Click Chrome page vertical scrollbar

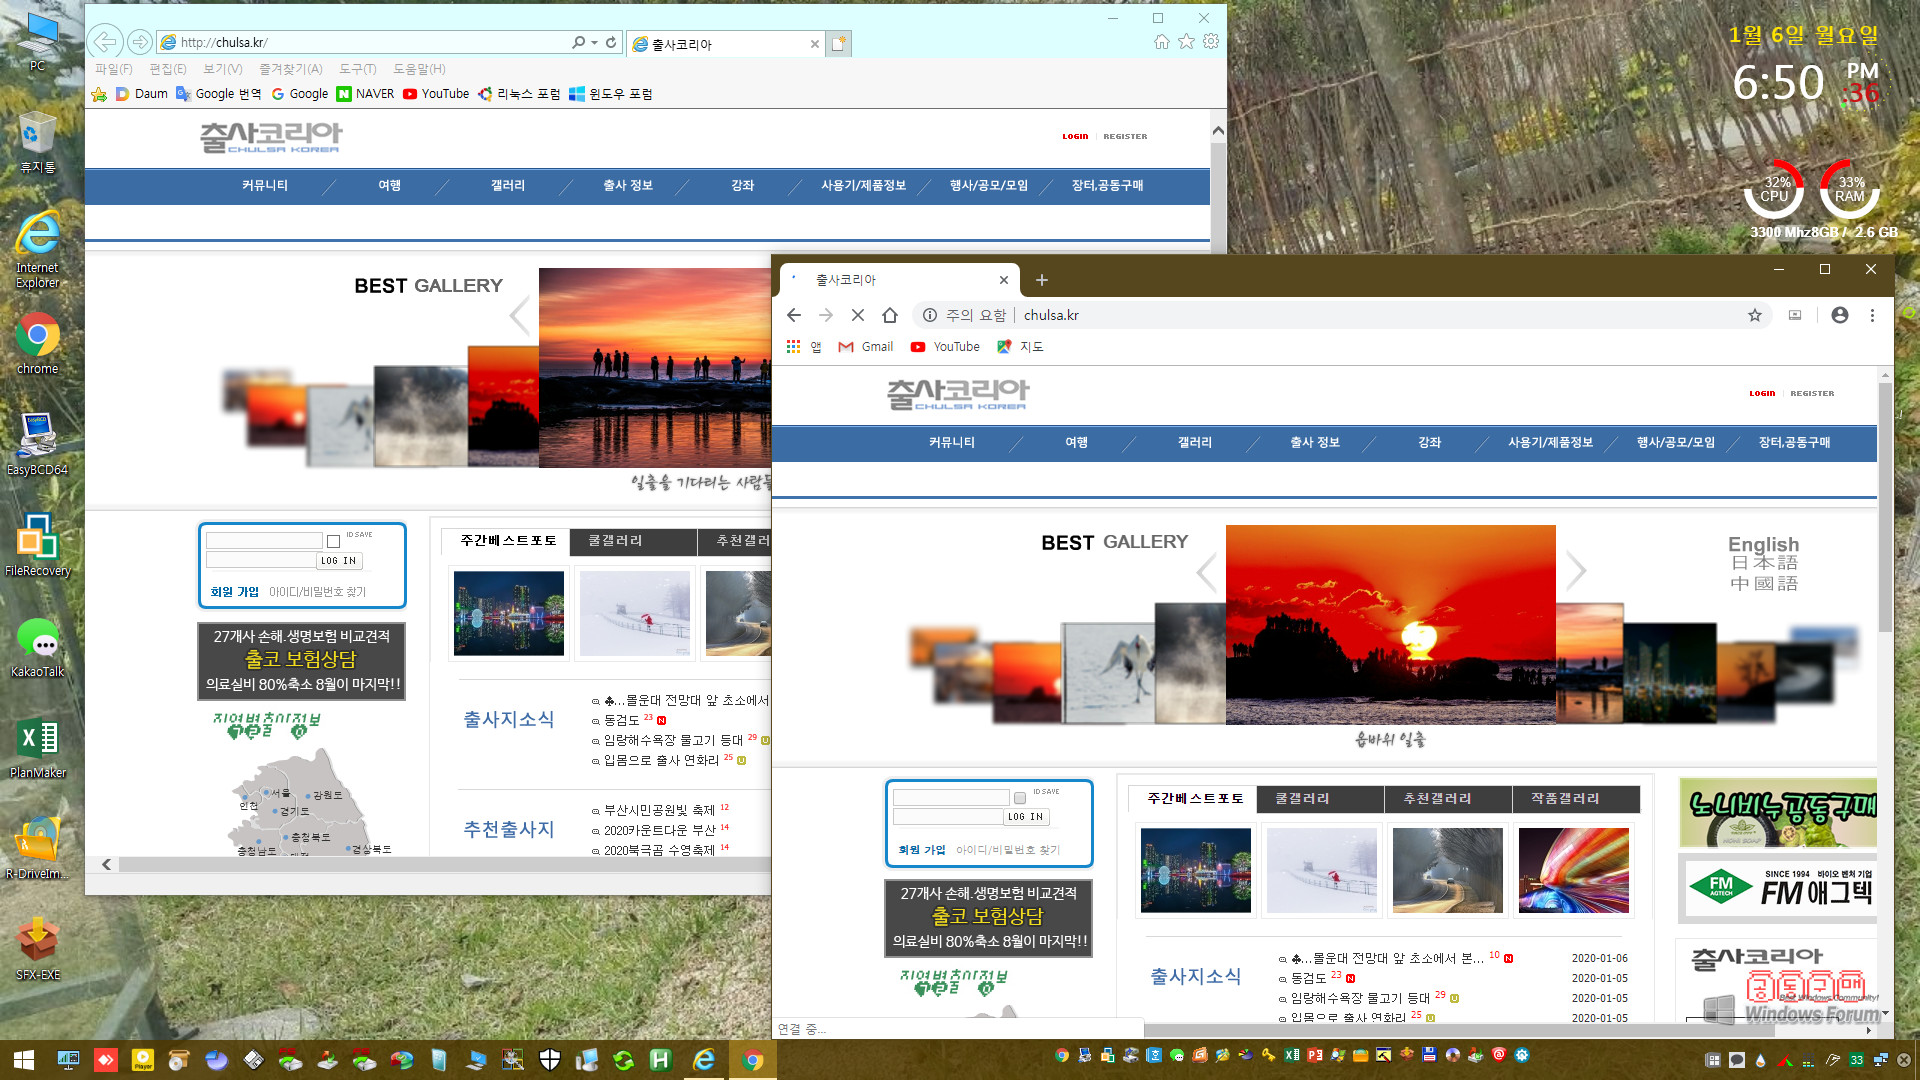pos(1884,506)
